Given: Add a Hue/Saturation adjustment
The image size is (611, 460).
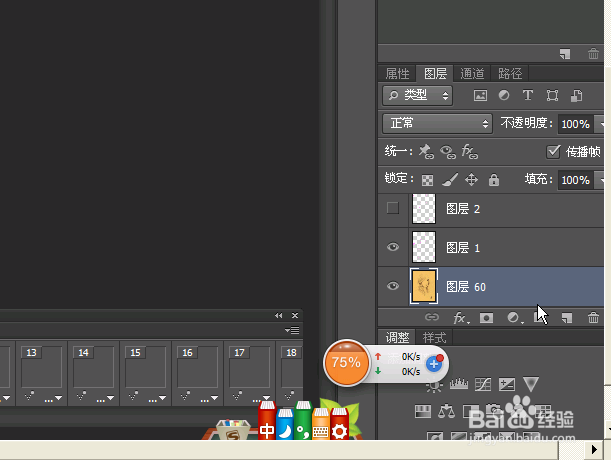Looking at the screenshot, I should click(423, 411).
